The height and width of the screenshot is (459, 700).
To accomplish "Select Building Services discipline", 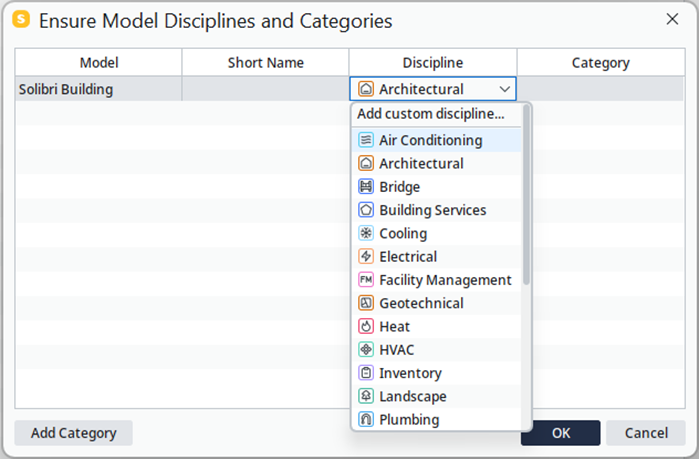I will pyautogui.click(x=437, y=210).
